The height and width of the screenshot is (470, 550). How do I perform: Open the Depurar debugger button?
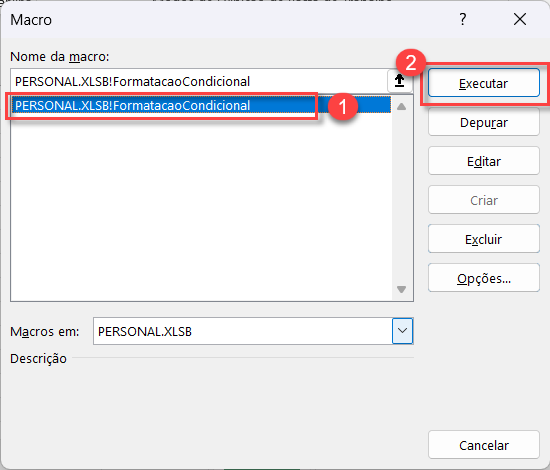coord(484,122)
